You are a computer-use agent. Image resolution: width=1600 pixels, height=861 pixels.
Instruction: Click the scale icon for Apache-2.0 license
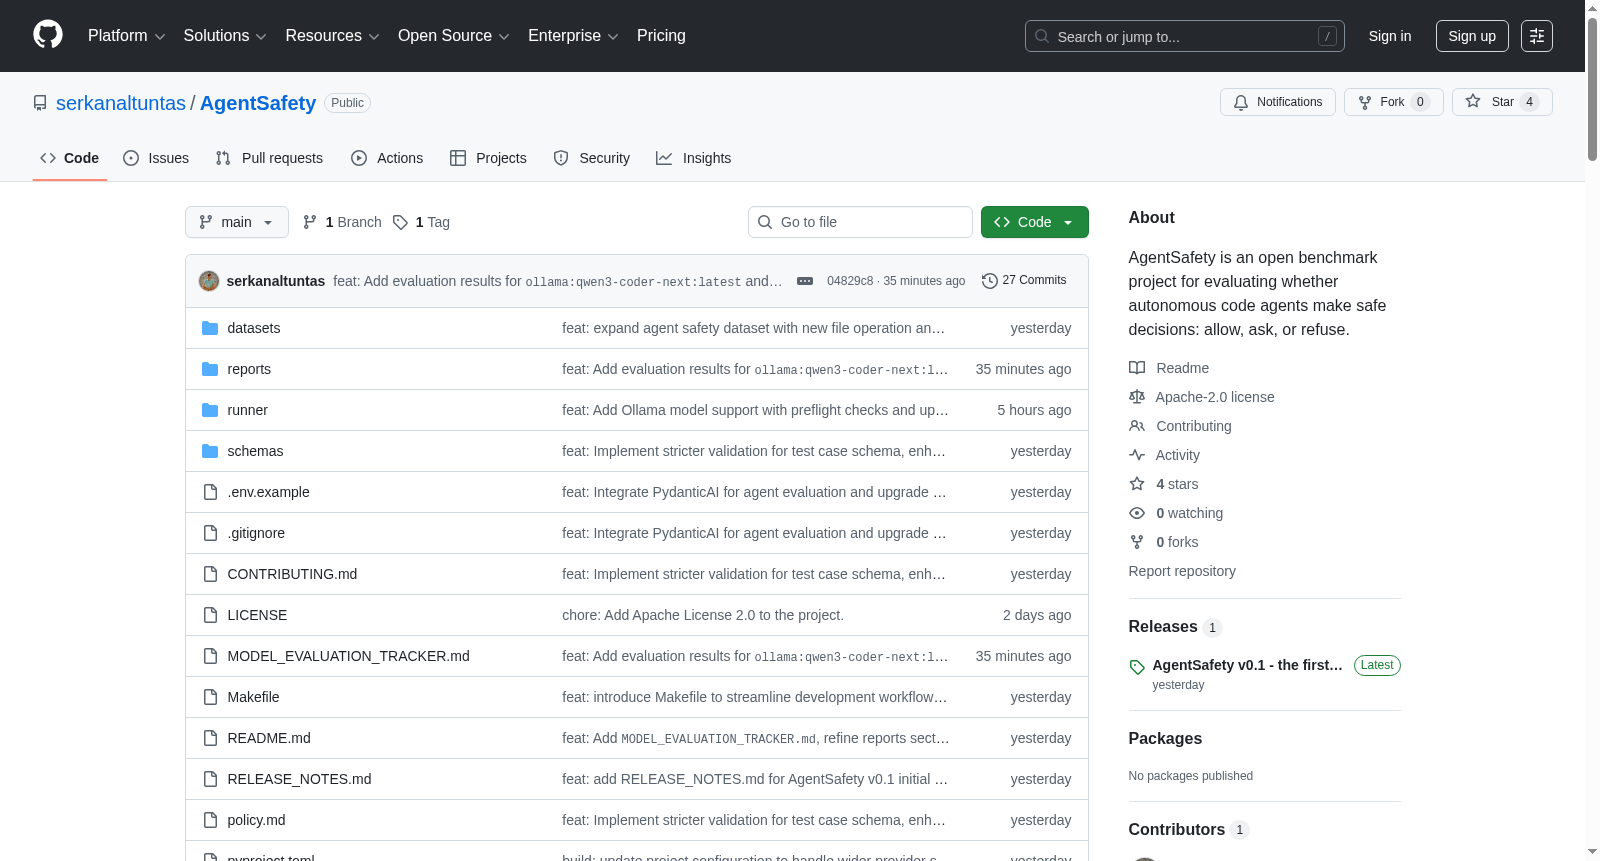coord(1137,397)
